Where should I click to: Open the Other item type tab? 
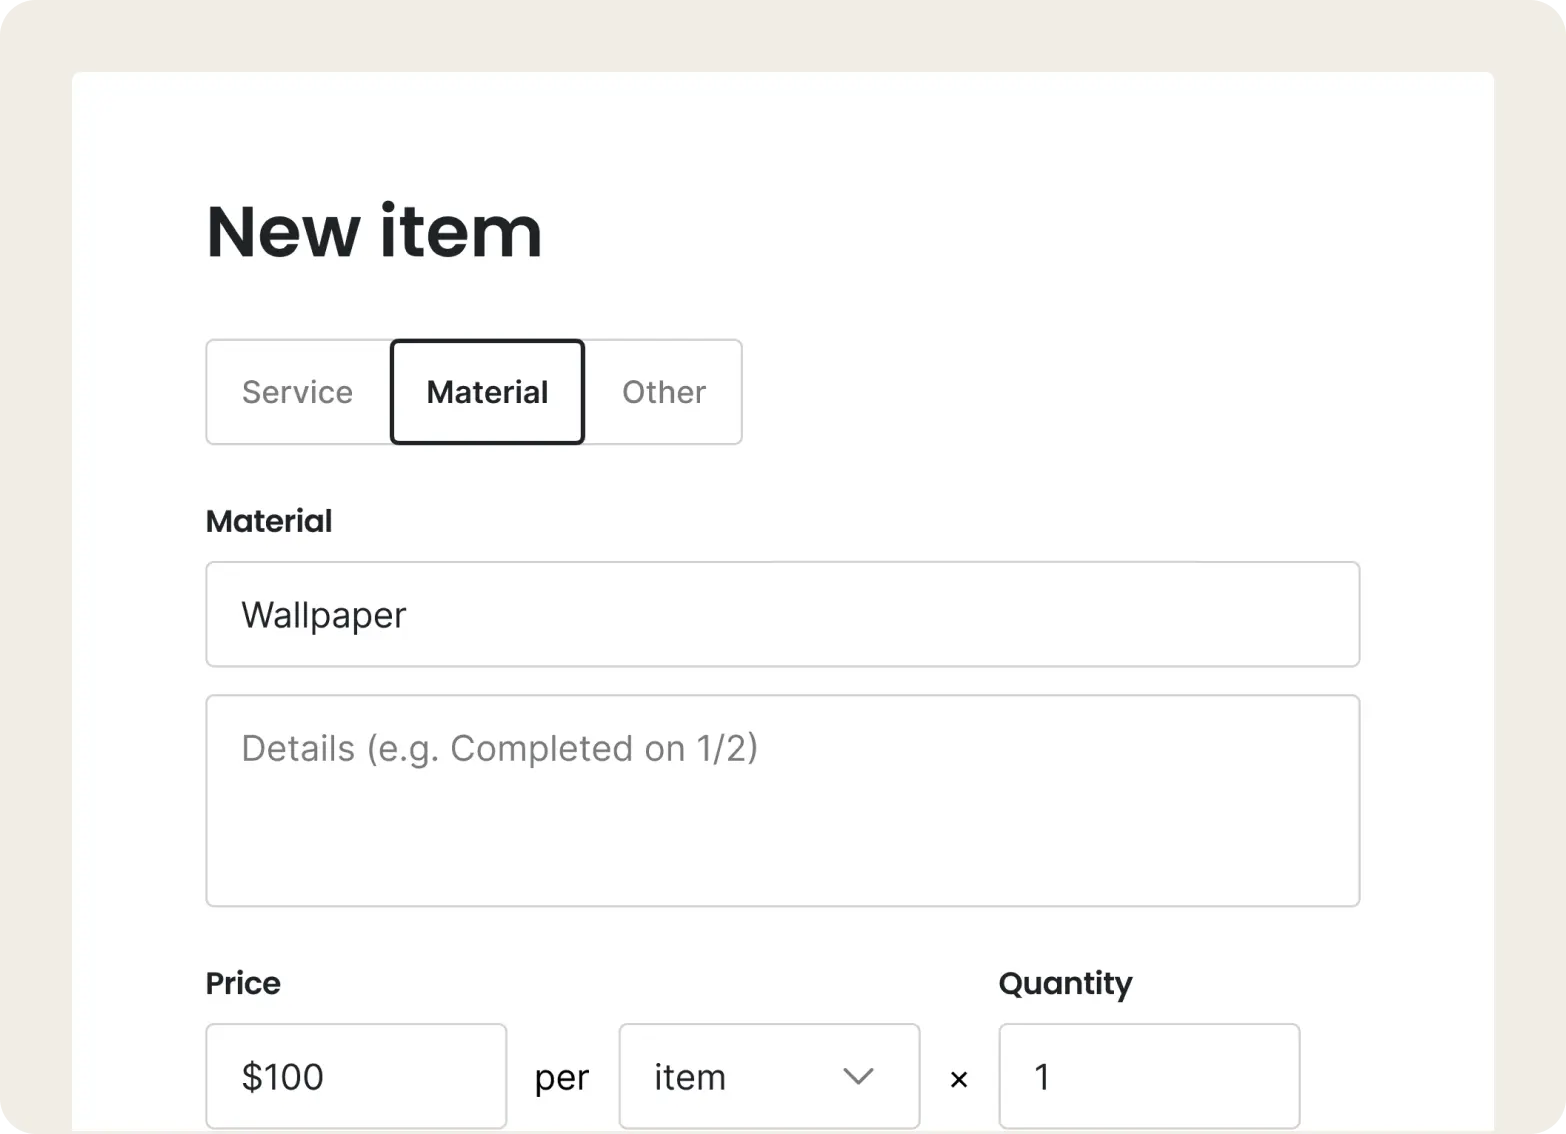pyautogui.click(x=664, y=392)
